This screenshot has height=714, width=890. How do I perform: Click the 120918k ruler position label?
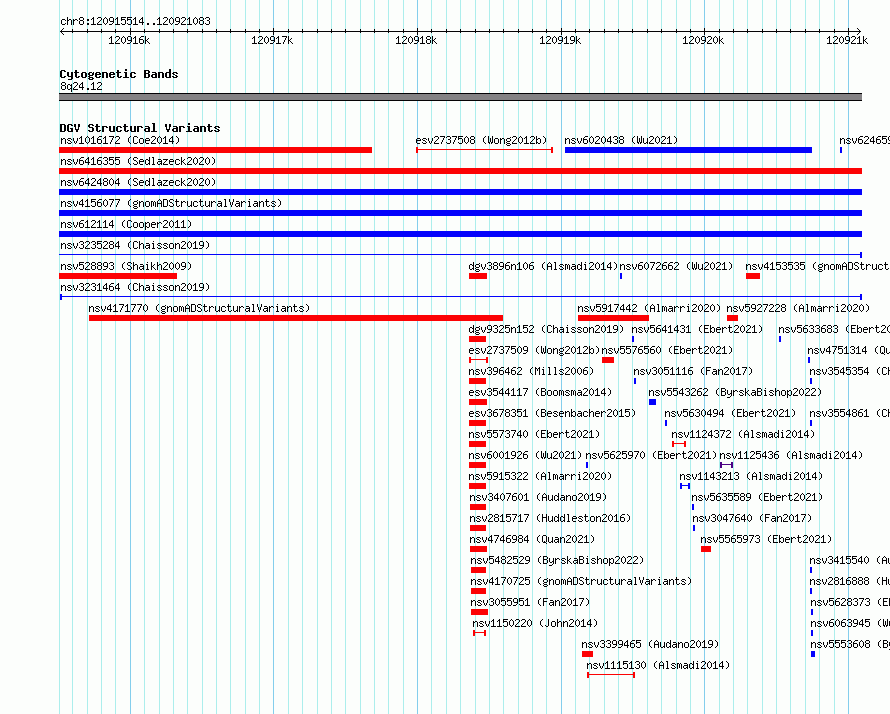pyautogui.click(x=416, y=40)
